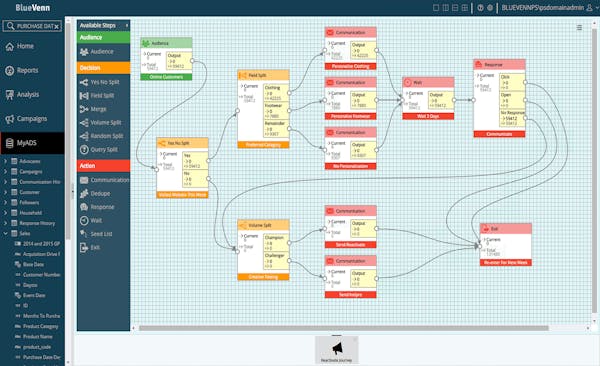Image resolution: width=600 pixels, height=366 pixels.
Task: Expand the Household tree node
Action: tap(5, 213)
